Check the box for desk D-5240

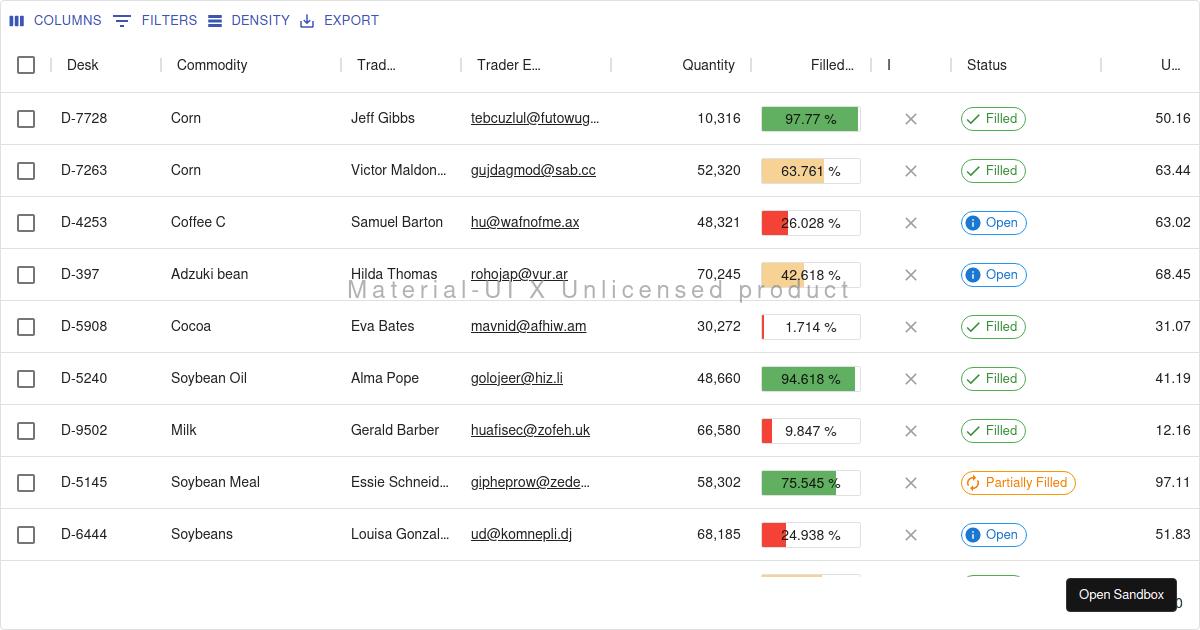[x=26, y=379]
